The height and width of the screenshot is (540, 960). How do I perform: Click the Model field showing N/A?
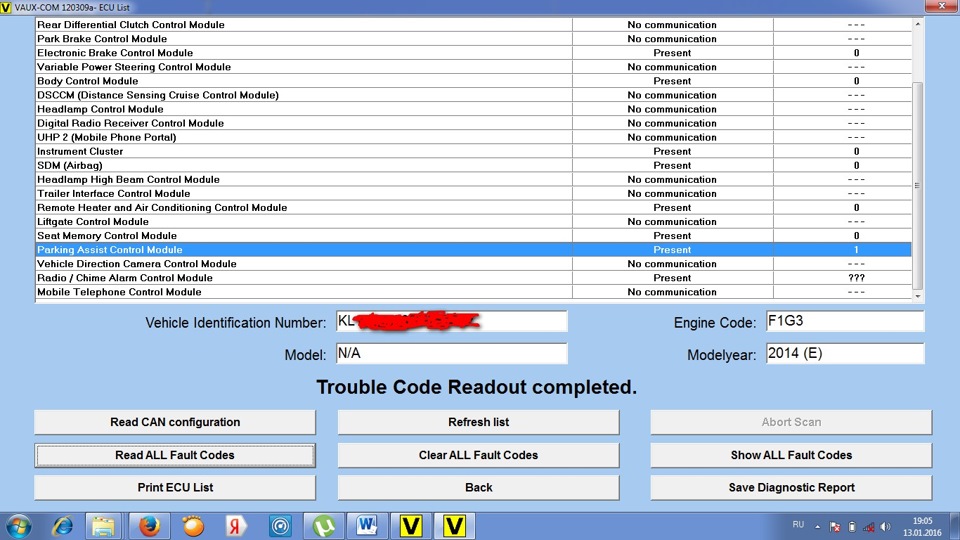(x=452, y=353)
